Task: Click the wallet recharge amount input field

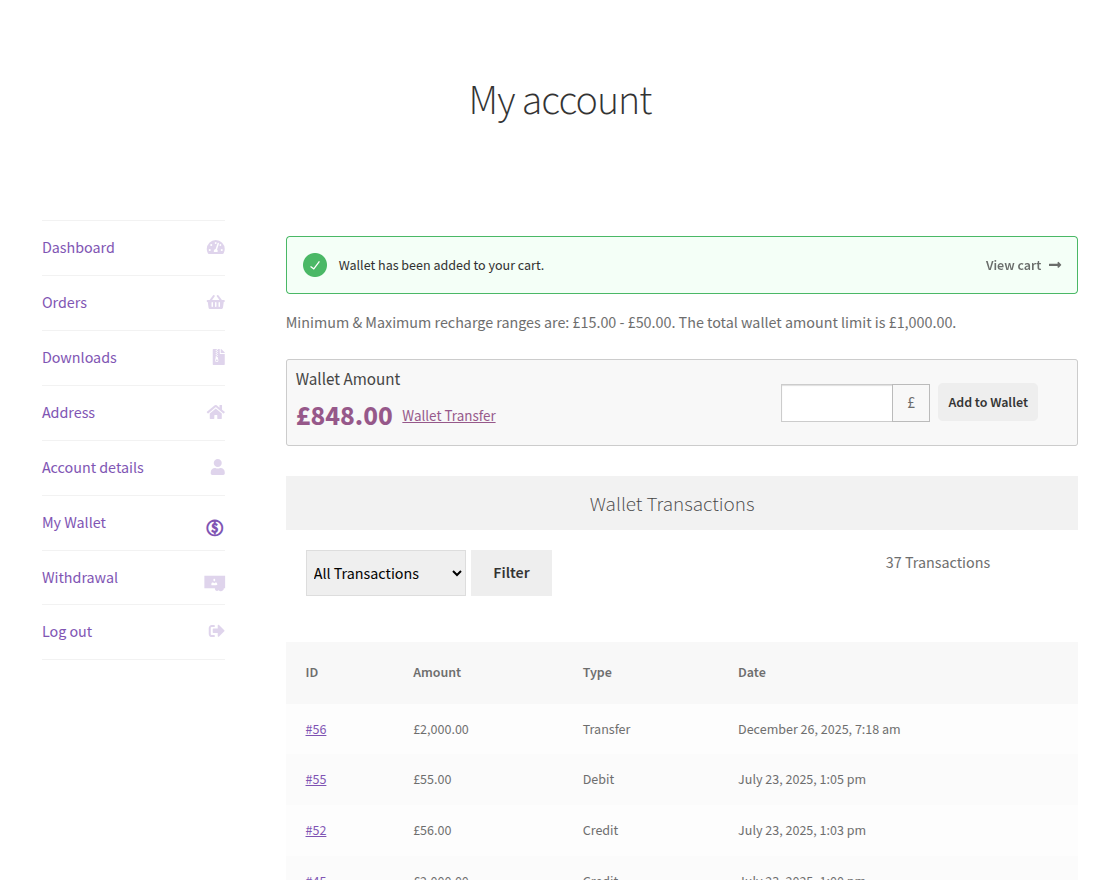Action: tap(836, 402)
